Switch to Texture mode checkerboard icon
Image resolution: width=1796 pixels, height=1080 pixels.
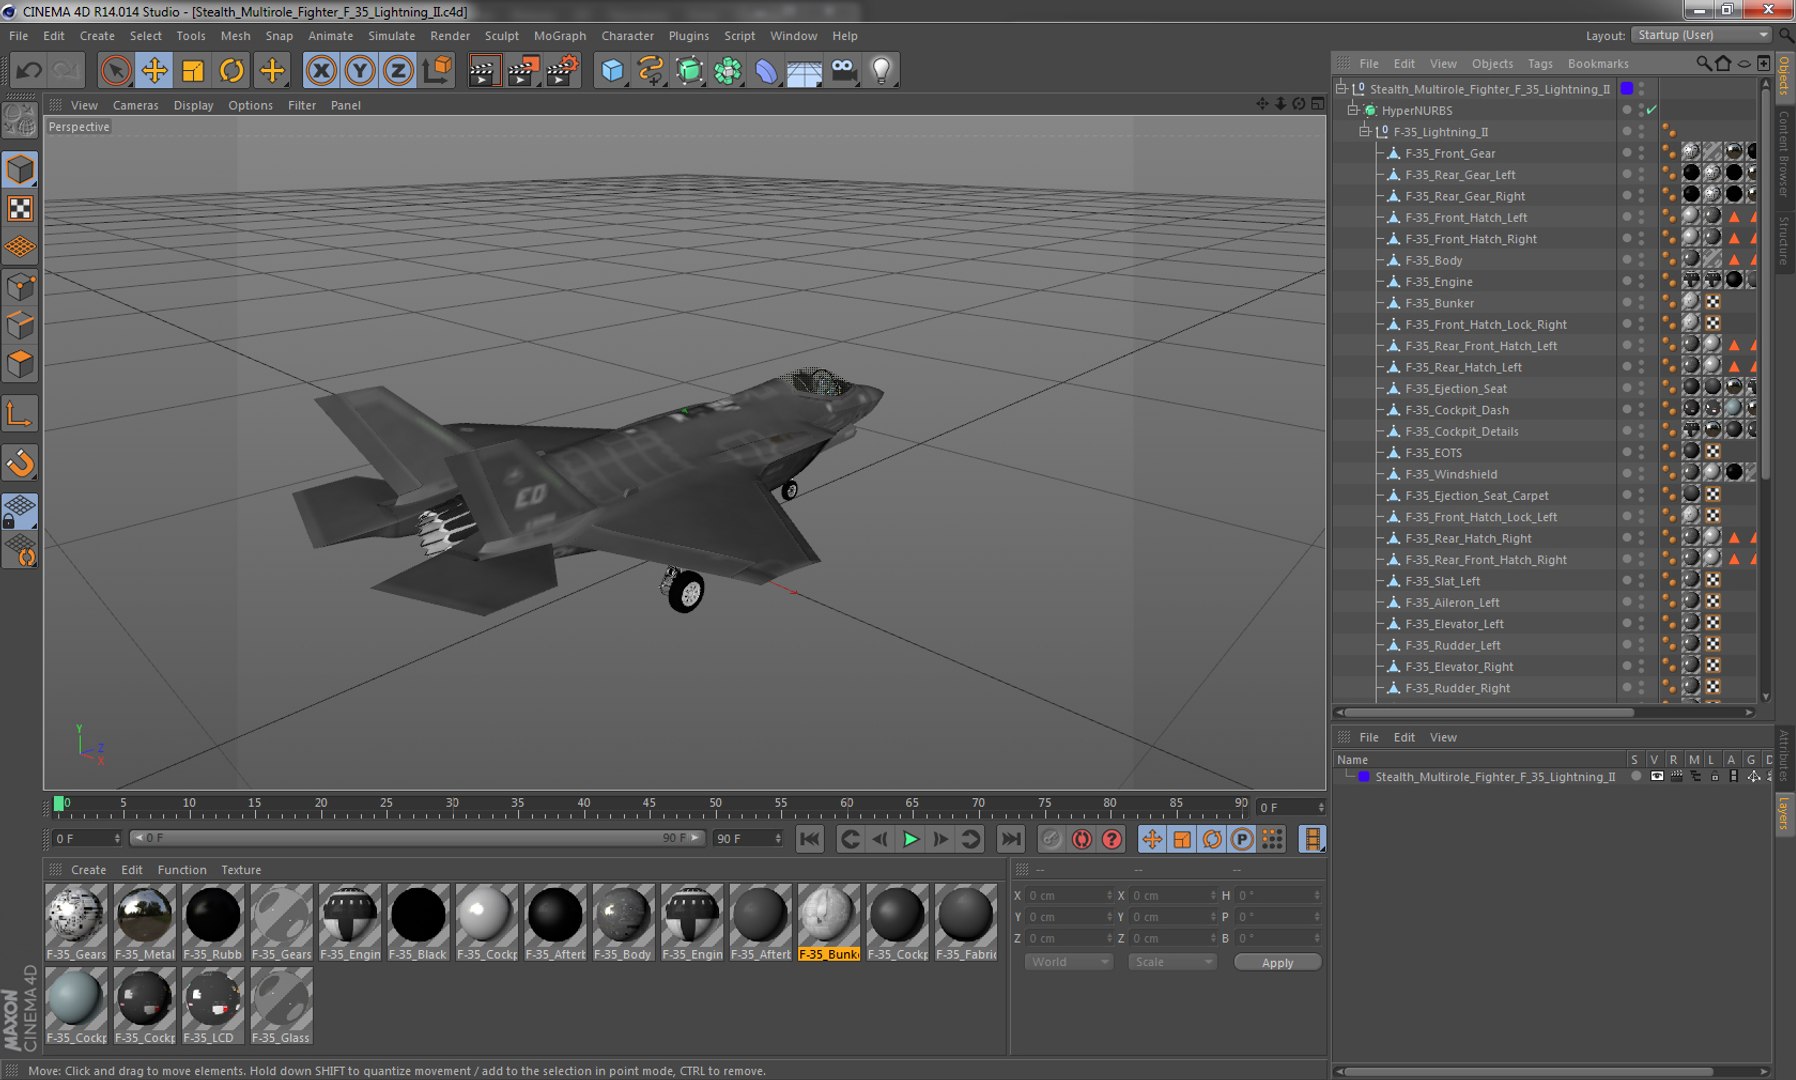point(20,208)
